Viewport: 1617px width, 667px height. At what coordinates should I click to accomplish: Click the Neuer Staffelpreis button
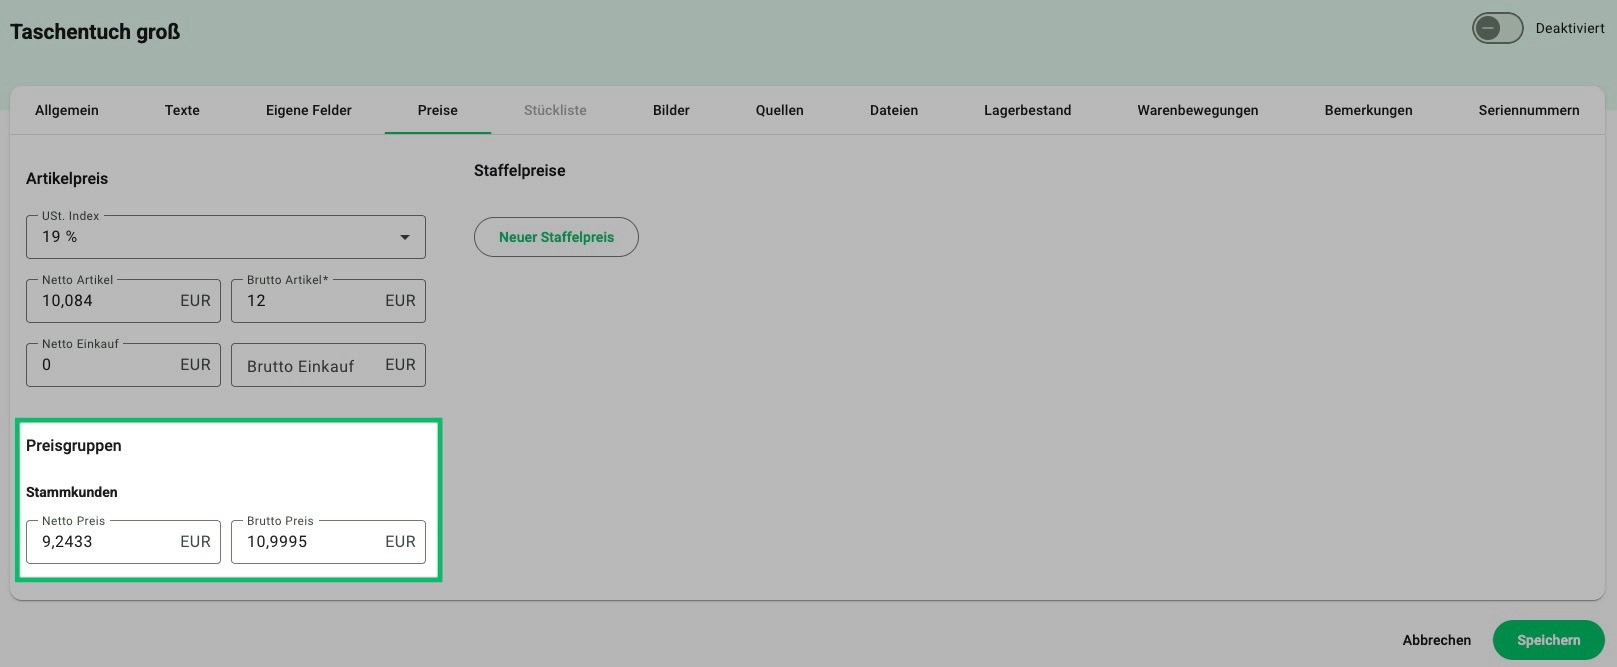[556, 237]
